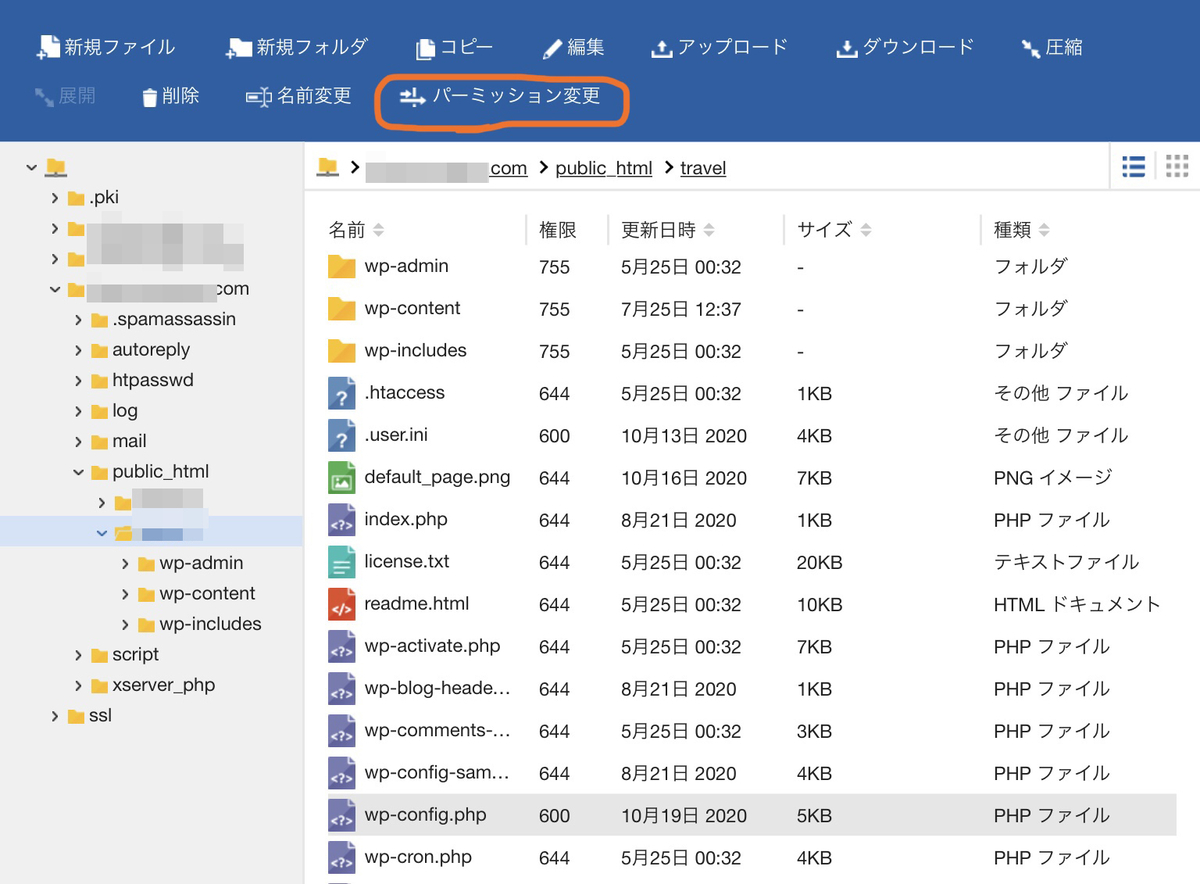This screenshot has width=1200, height=884.
Task: Download files using ダウンロード
Action: (904, 47)
